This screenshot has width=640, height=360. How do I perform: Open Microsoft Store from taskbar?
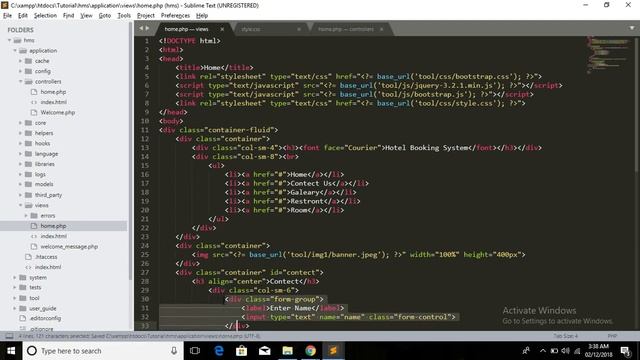pyautogui.click(x=242, y=351)
